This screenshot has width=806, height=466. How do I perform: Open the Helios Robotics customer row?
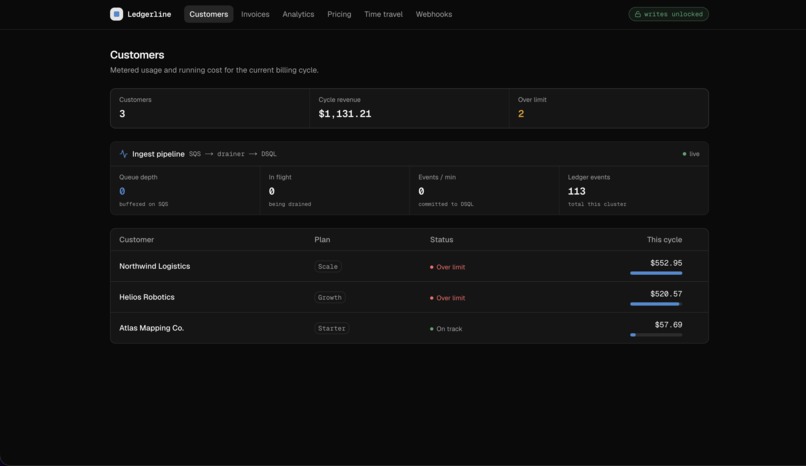409,297
